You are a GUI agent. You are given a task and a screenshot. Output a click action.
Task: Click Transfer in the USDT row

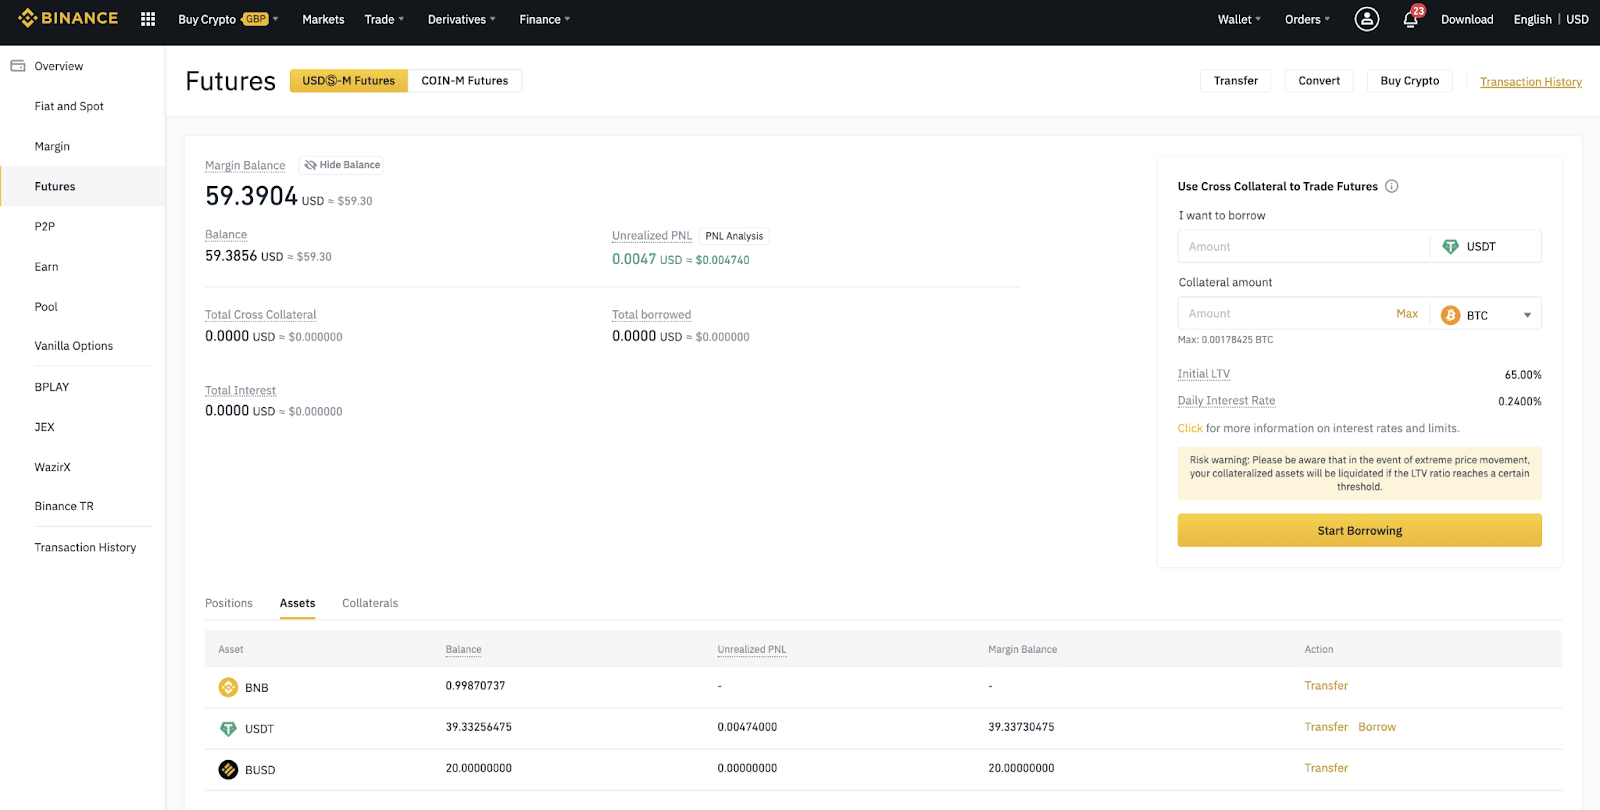pos(1326,727)
